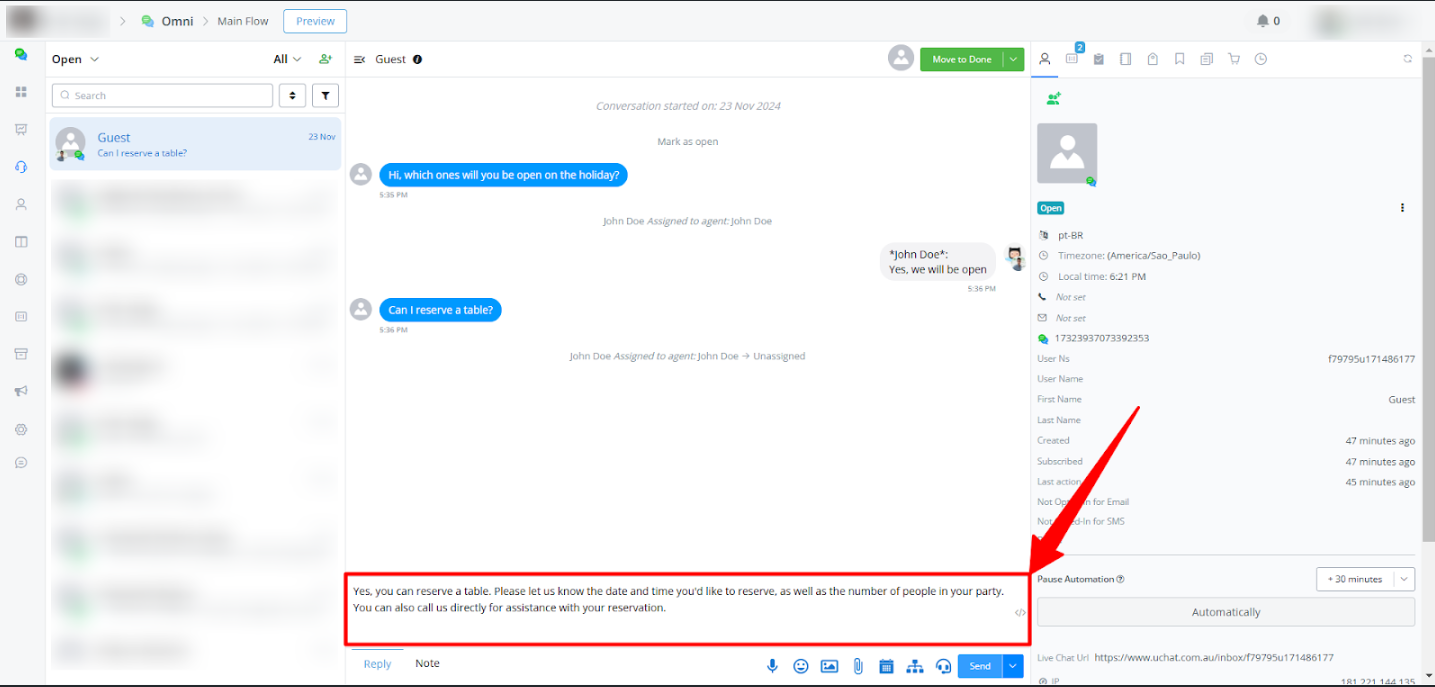Expand the Send button options arrow
Screen dimensions: 1435x687
[x=1014, y=666]
